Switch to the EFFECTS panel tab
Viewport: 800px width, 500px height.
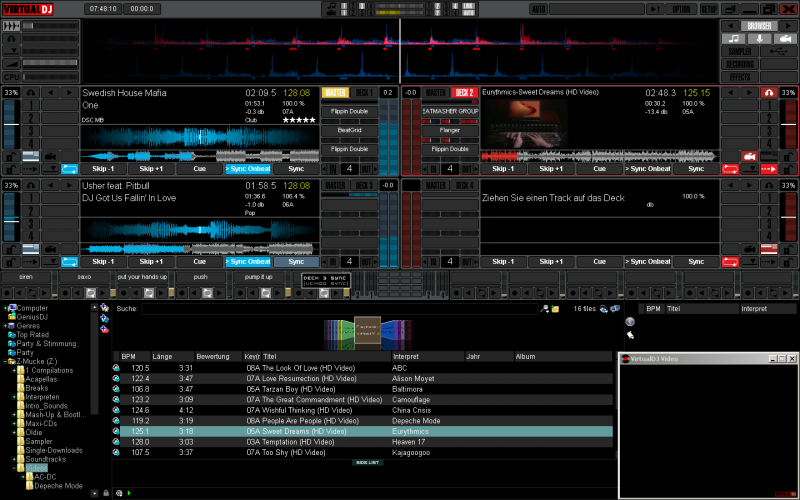[740, 77]
